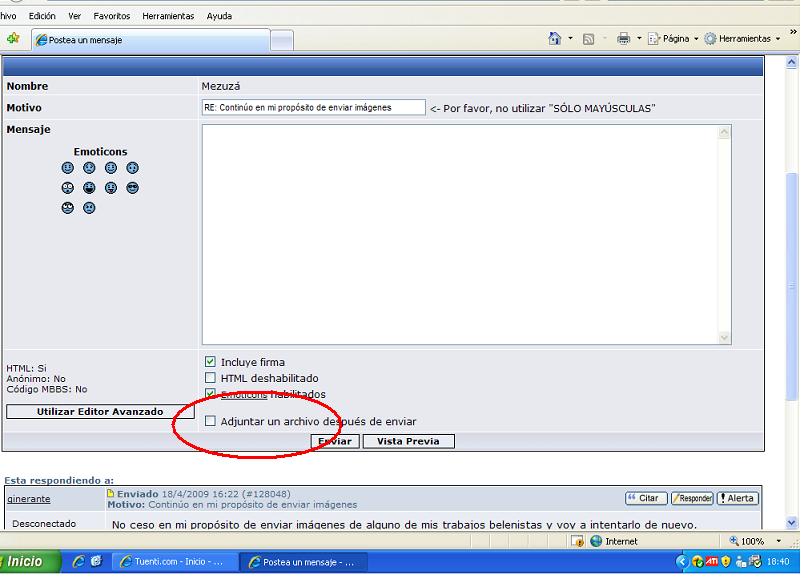Click the ATI tray icon
The width and height of the screenshot is (804, 577).
712,562
